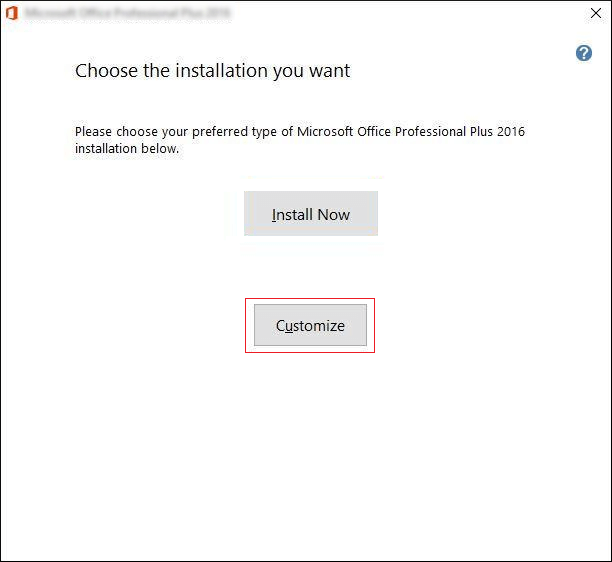Open the blue help question mark icon
This screenshot has width=612, height=562.
(x=584, y=53)
